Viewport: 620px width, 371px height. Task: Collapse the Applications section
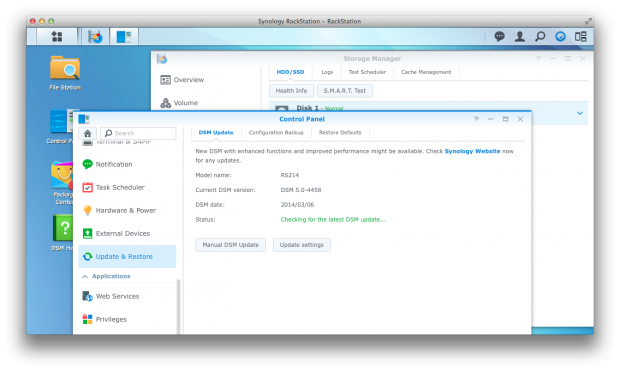point(85,276)
